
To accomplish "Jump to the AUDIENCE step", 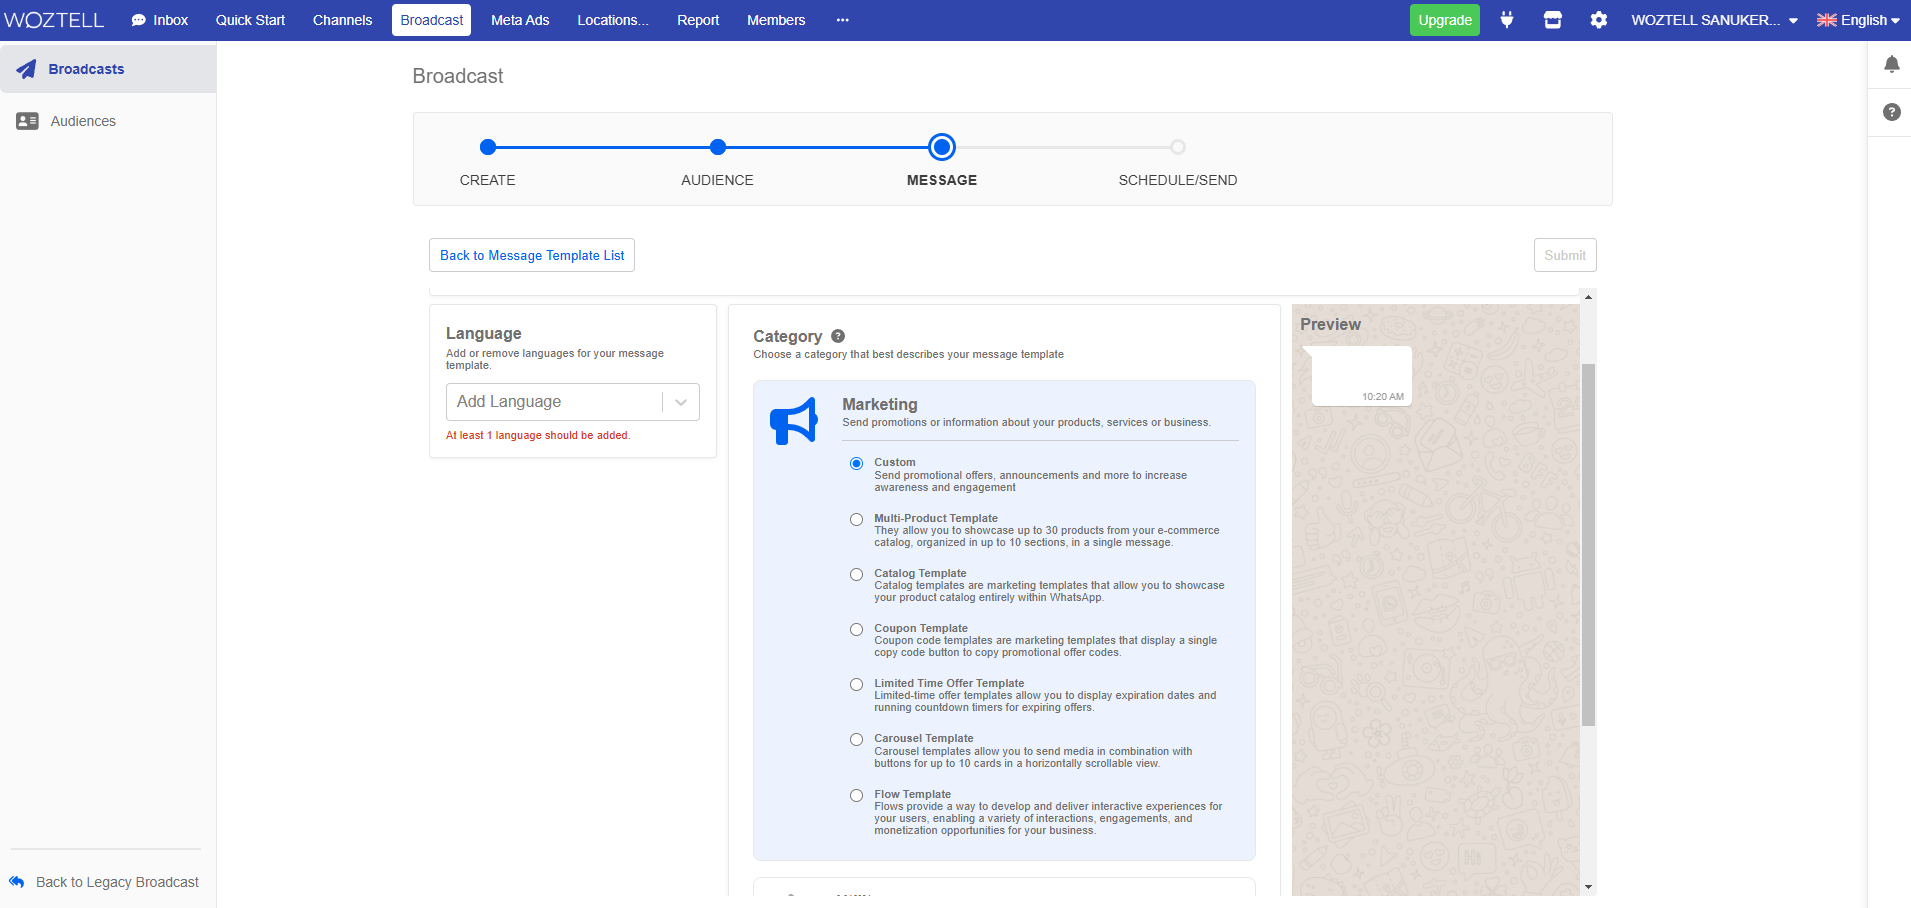I will (x=717, y=147).
